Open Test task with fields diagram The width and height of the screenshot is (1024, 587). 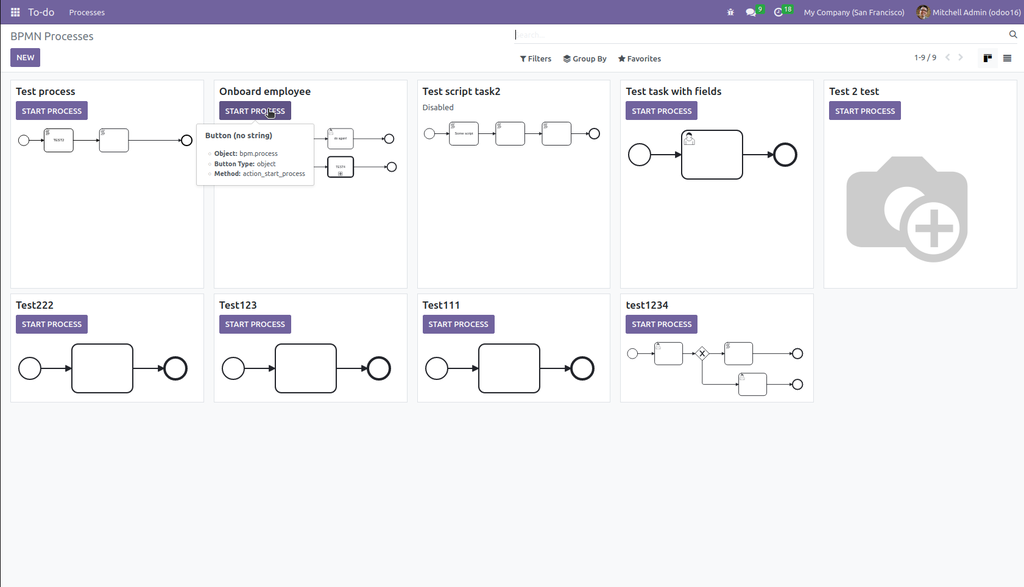pos(712,155)
